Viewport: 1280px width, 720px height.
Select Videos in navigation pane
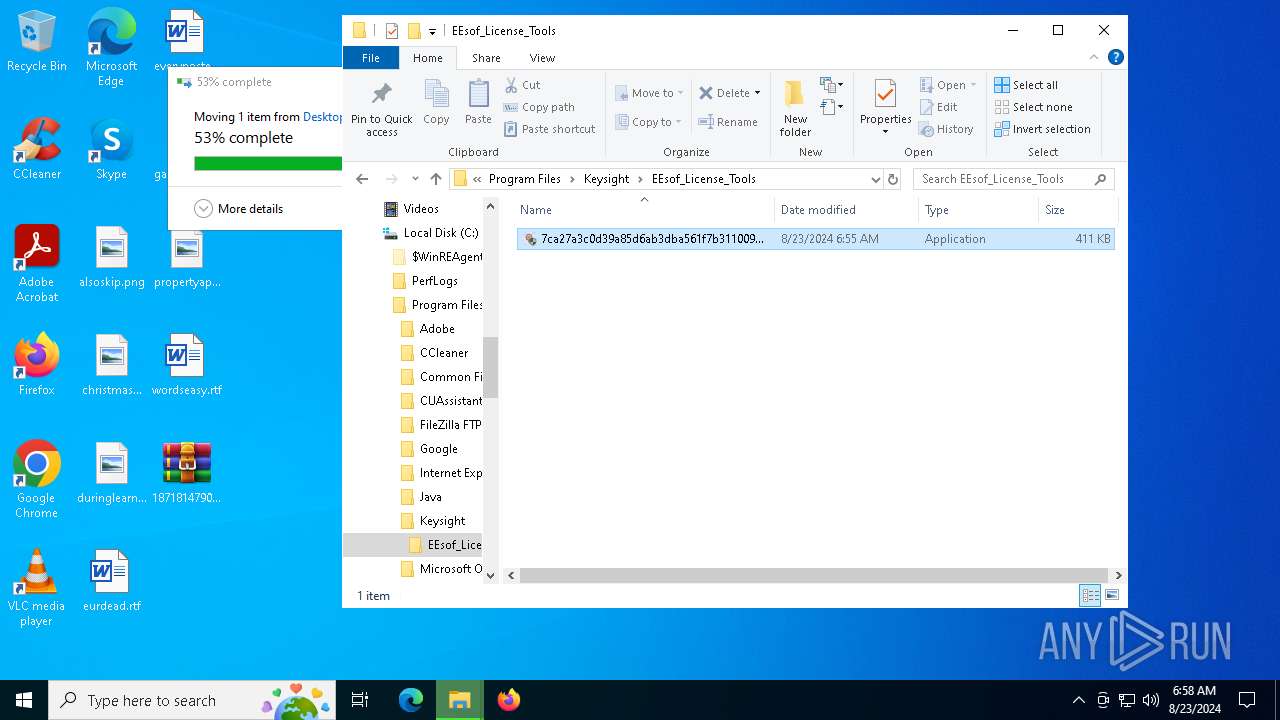(x=421, y=209)
